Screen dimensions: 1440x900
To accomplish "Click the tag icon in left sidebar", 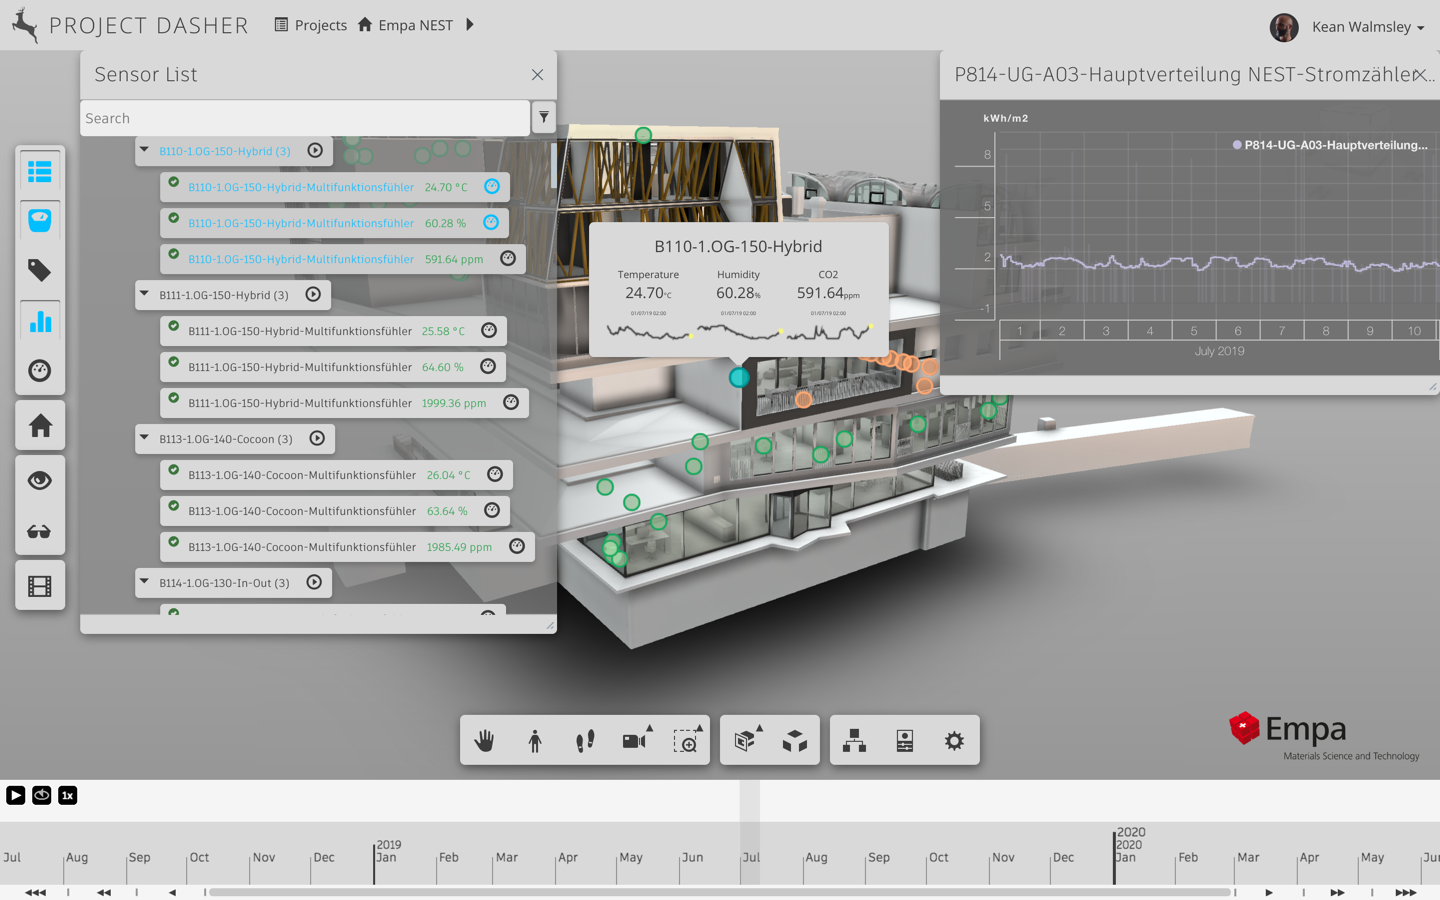I will [x=40, y=270].
